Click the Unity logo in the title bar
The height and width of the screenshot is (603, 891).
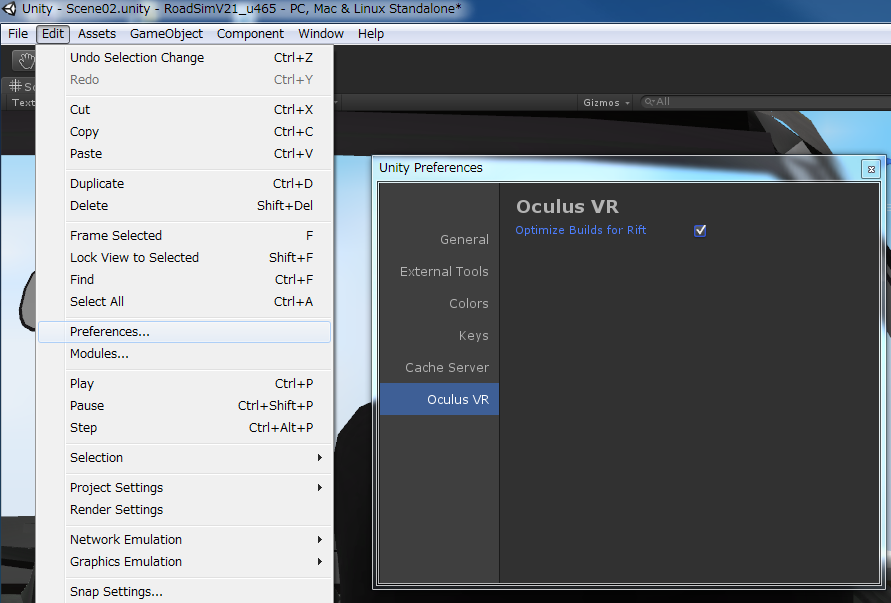pos(9,10)
